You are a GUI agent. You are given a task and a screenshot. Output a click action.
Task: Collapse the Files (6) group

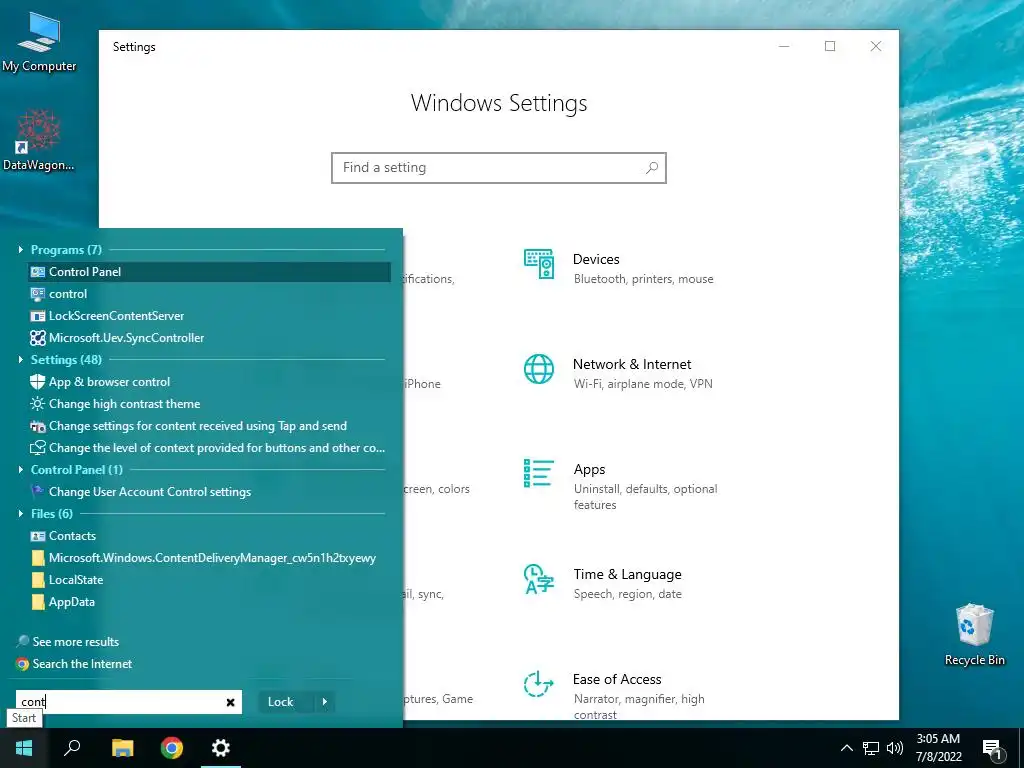coord(21,514)
